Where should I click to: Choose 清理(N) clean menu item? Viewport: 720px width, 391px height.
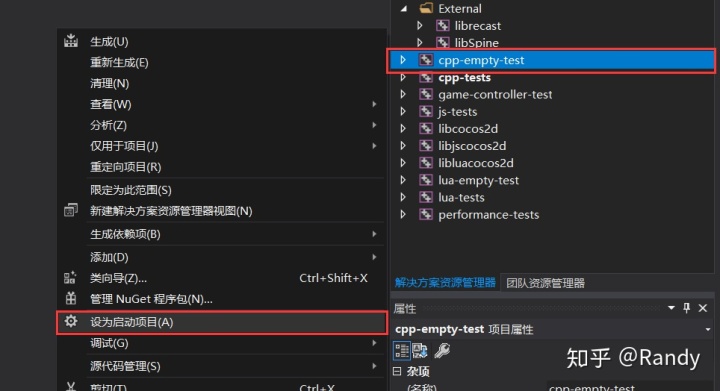[221, 83]
